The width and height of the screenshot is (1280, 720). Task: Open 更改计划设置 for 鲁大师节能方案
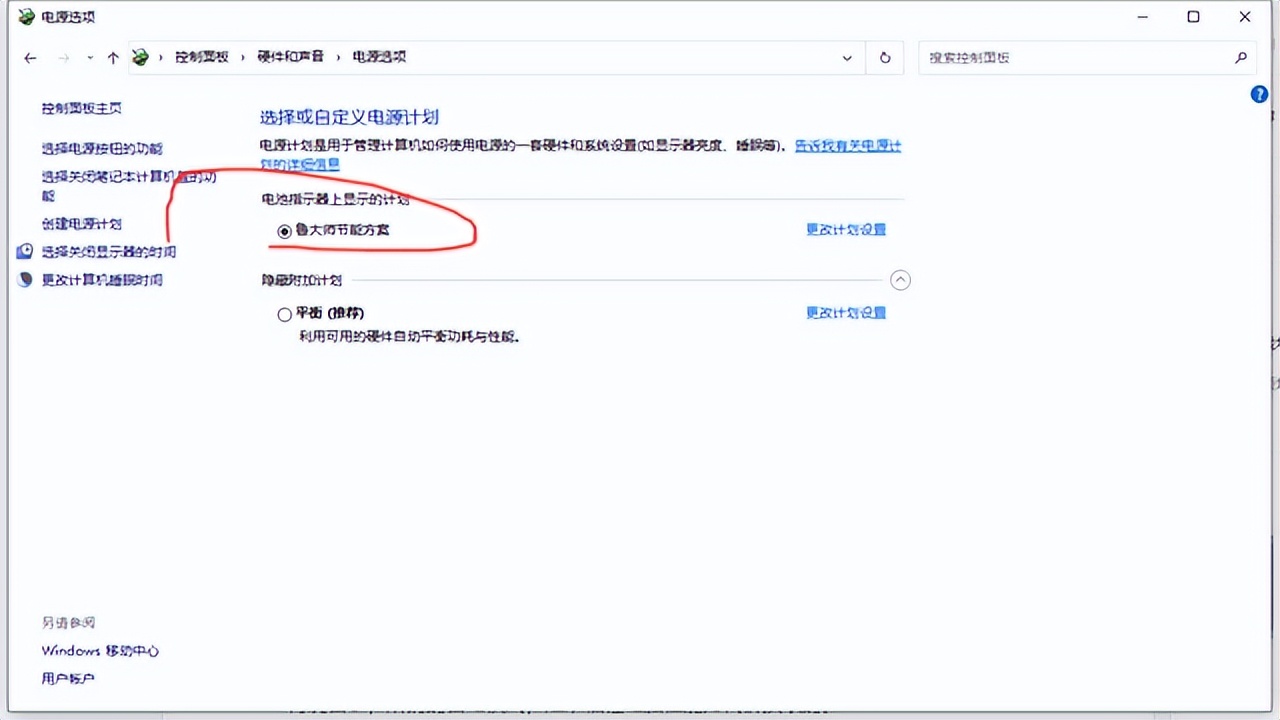(845, 229)
